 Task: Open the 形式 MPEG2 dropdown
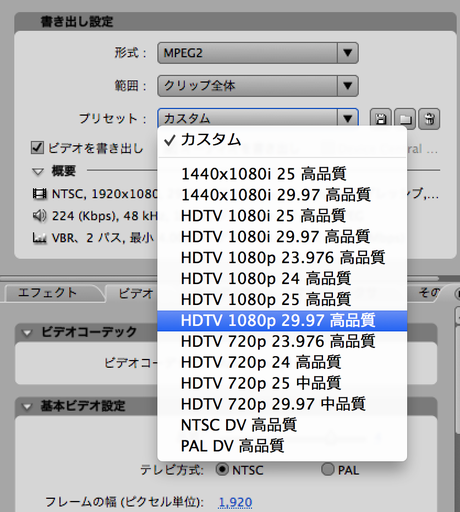(x=258, y=53)
